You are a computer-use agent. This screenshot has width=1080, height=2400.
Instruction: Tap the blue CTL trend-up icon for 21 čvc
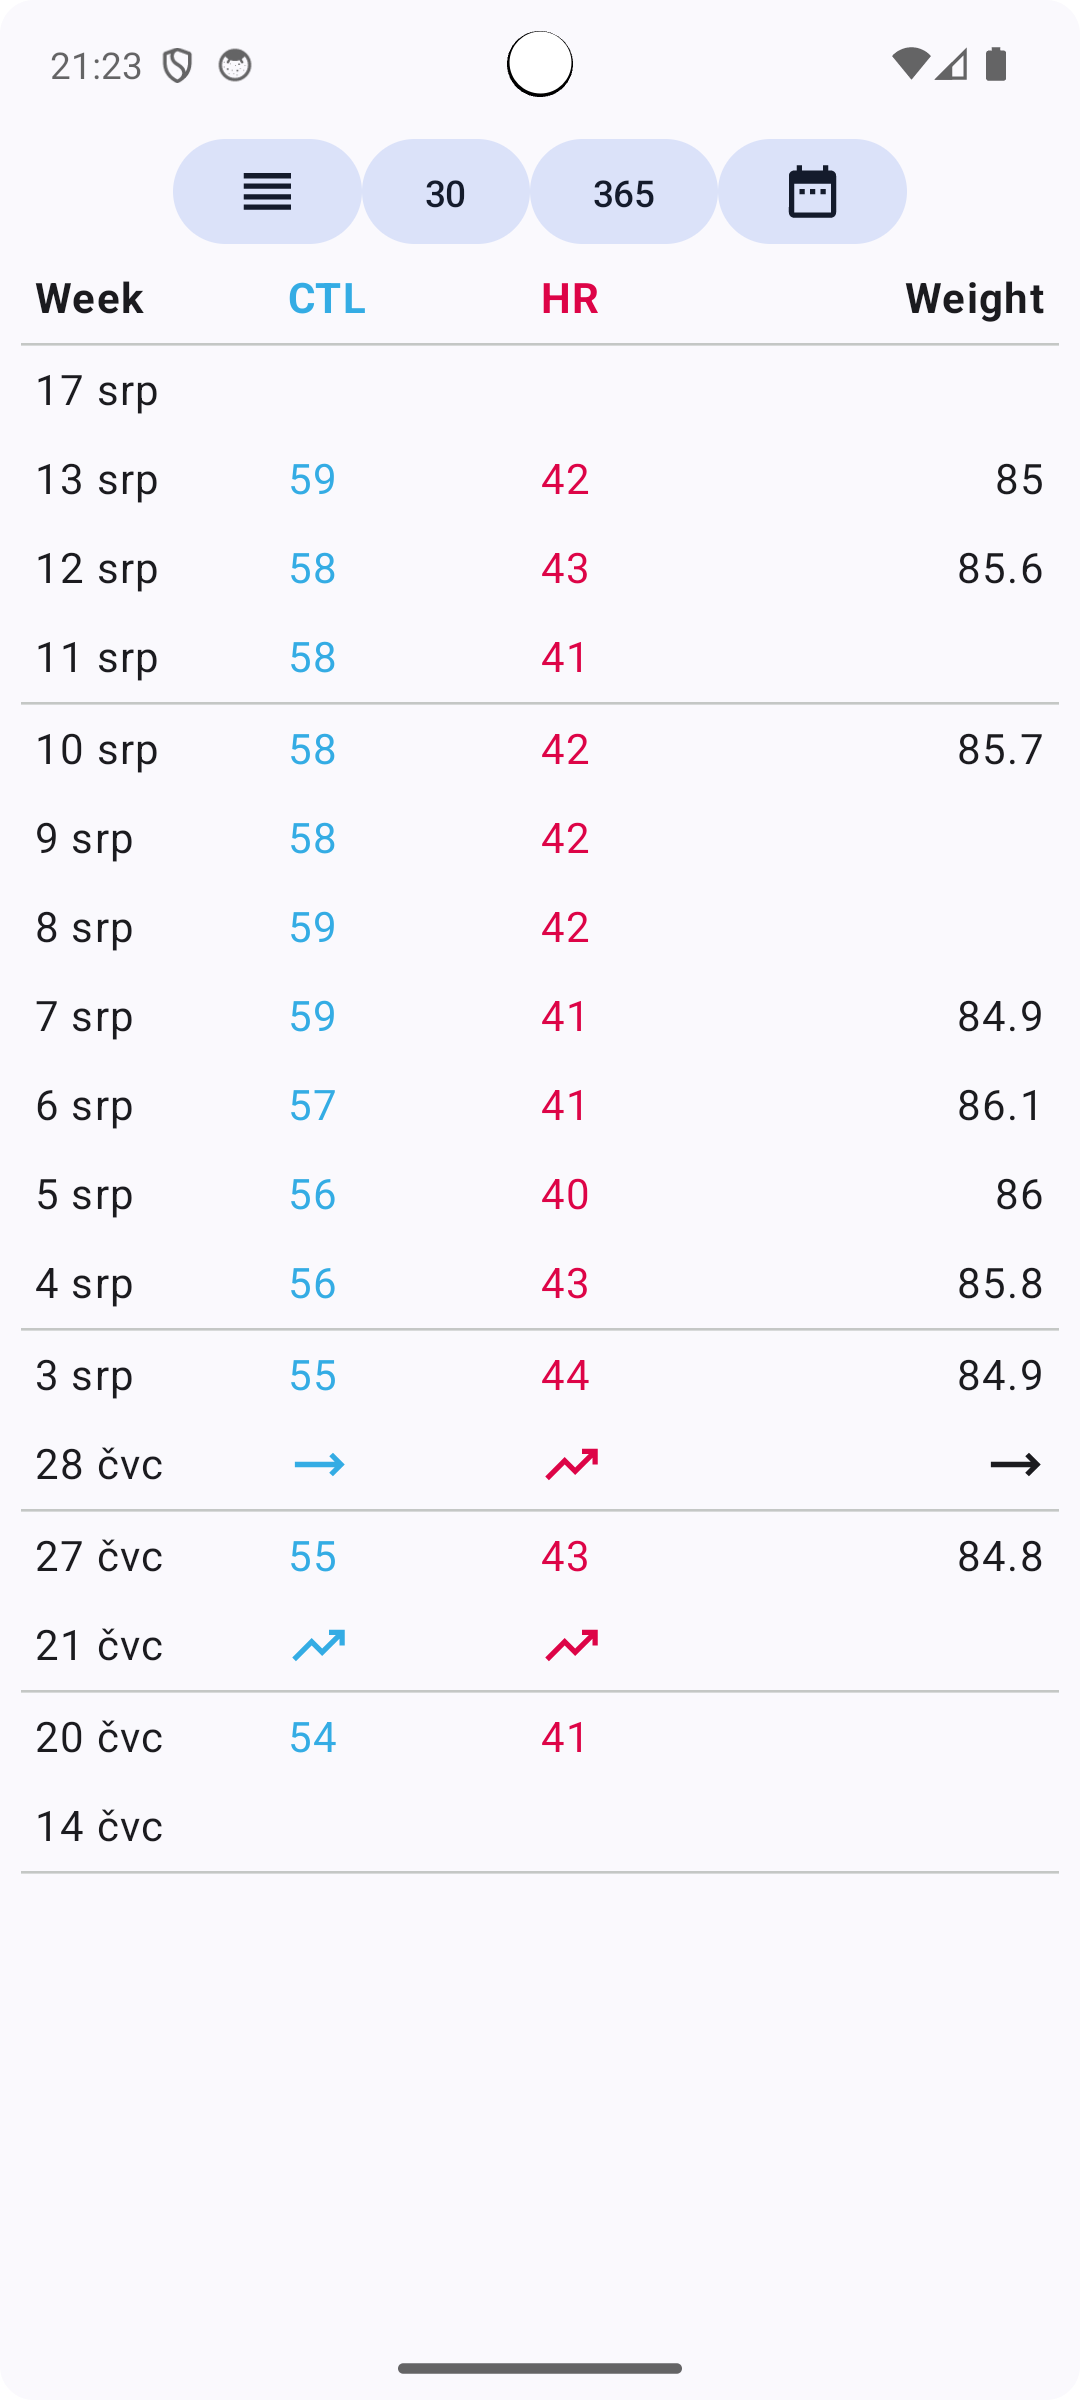pyautogui.click(x=319, y=1645)
